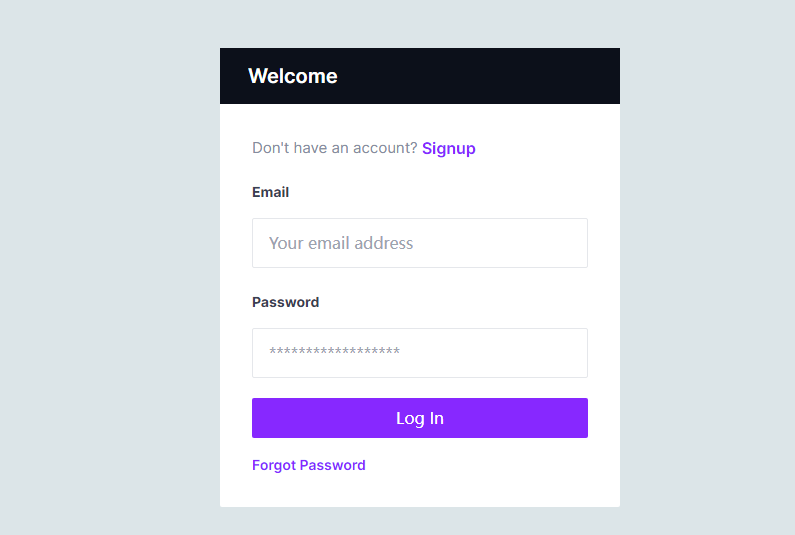Focus the Email address input field
Screen dimensions: 795x535
[x=420, y=243]
